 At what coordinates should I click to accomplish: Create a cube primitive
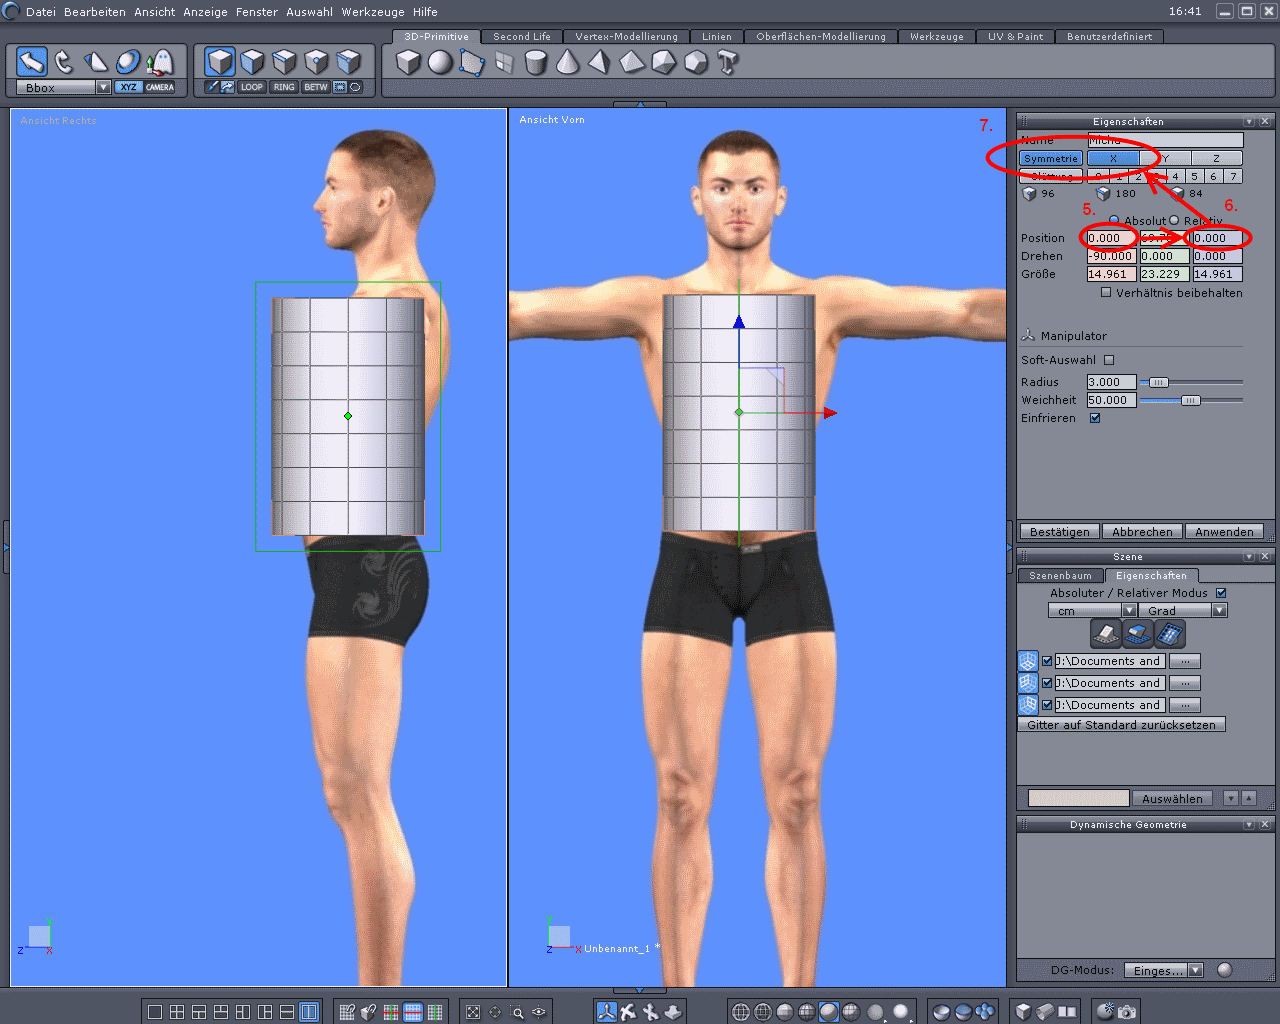pyautogui.click(x=408, y=63)
